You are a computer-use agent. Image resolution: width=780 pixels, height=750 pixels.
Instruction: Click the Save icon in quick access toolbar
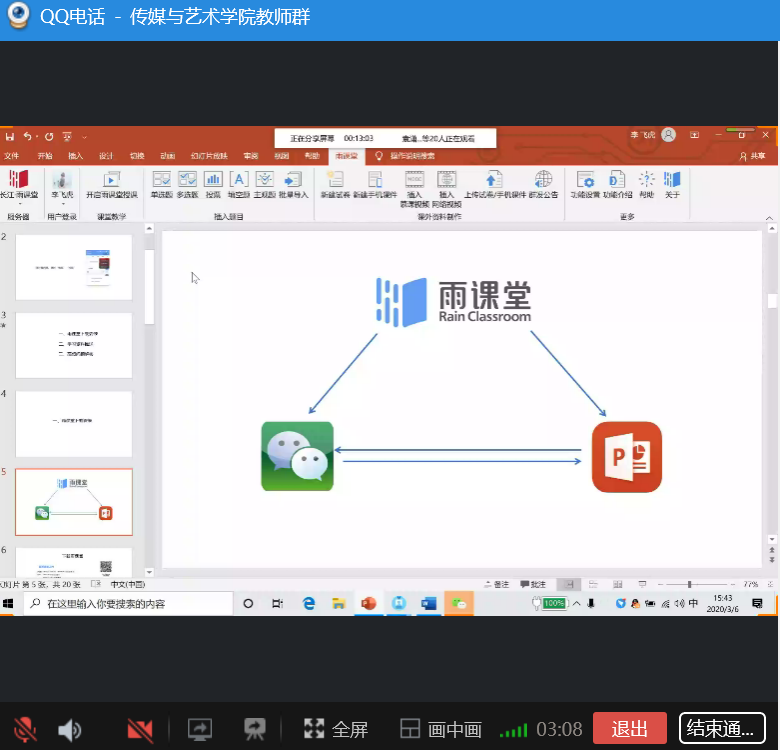click(10, 136)
